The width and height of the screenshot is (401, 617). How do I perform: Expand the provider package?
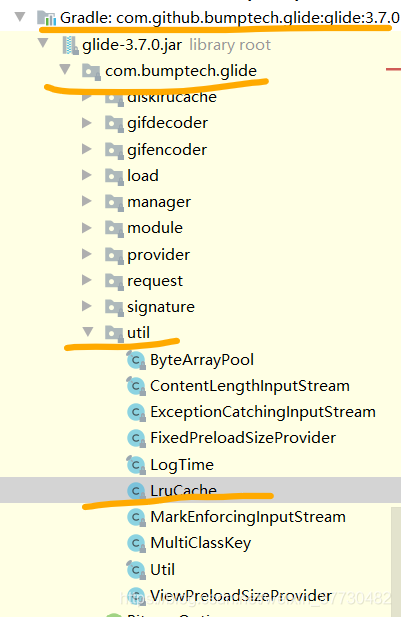point(87,254)
